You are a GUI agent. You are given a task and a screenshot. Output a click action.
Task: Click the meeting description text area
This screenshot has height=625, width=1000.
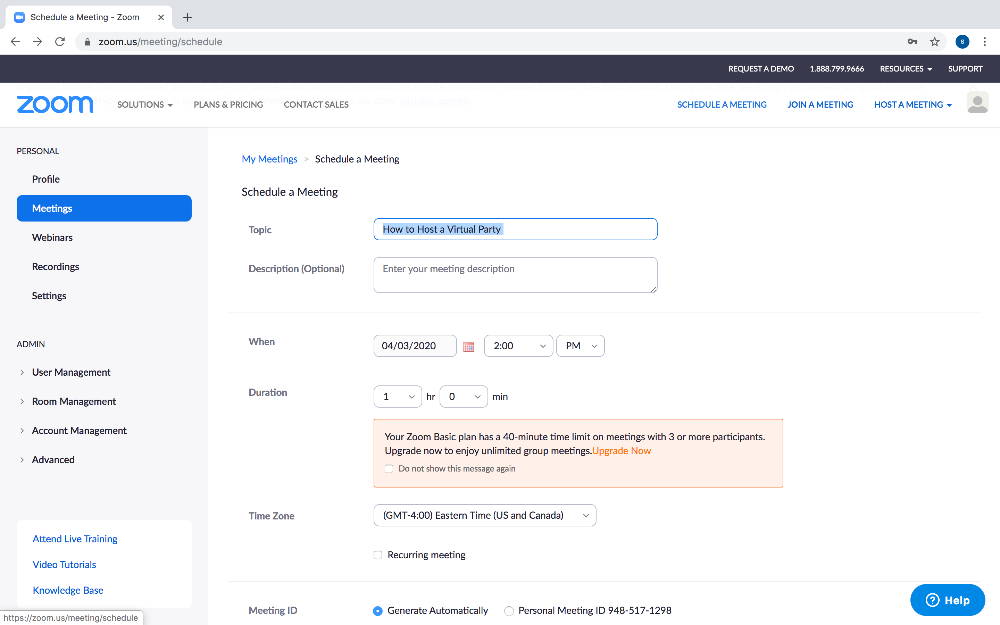click(515, 275)
